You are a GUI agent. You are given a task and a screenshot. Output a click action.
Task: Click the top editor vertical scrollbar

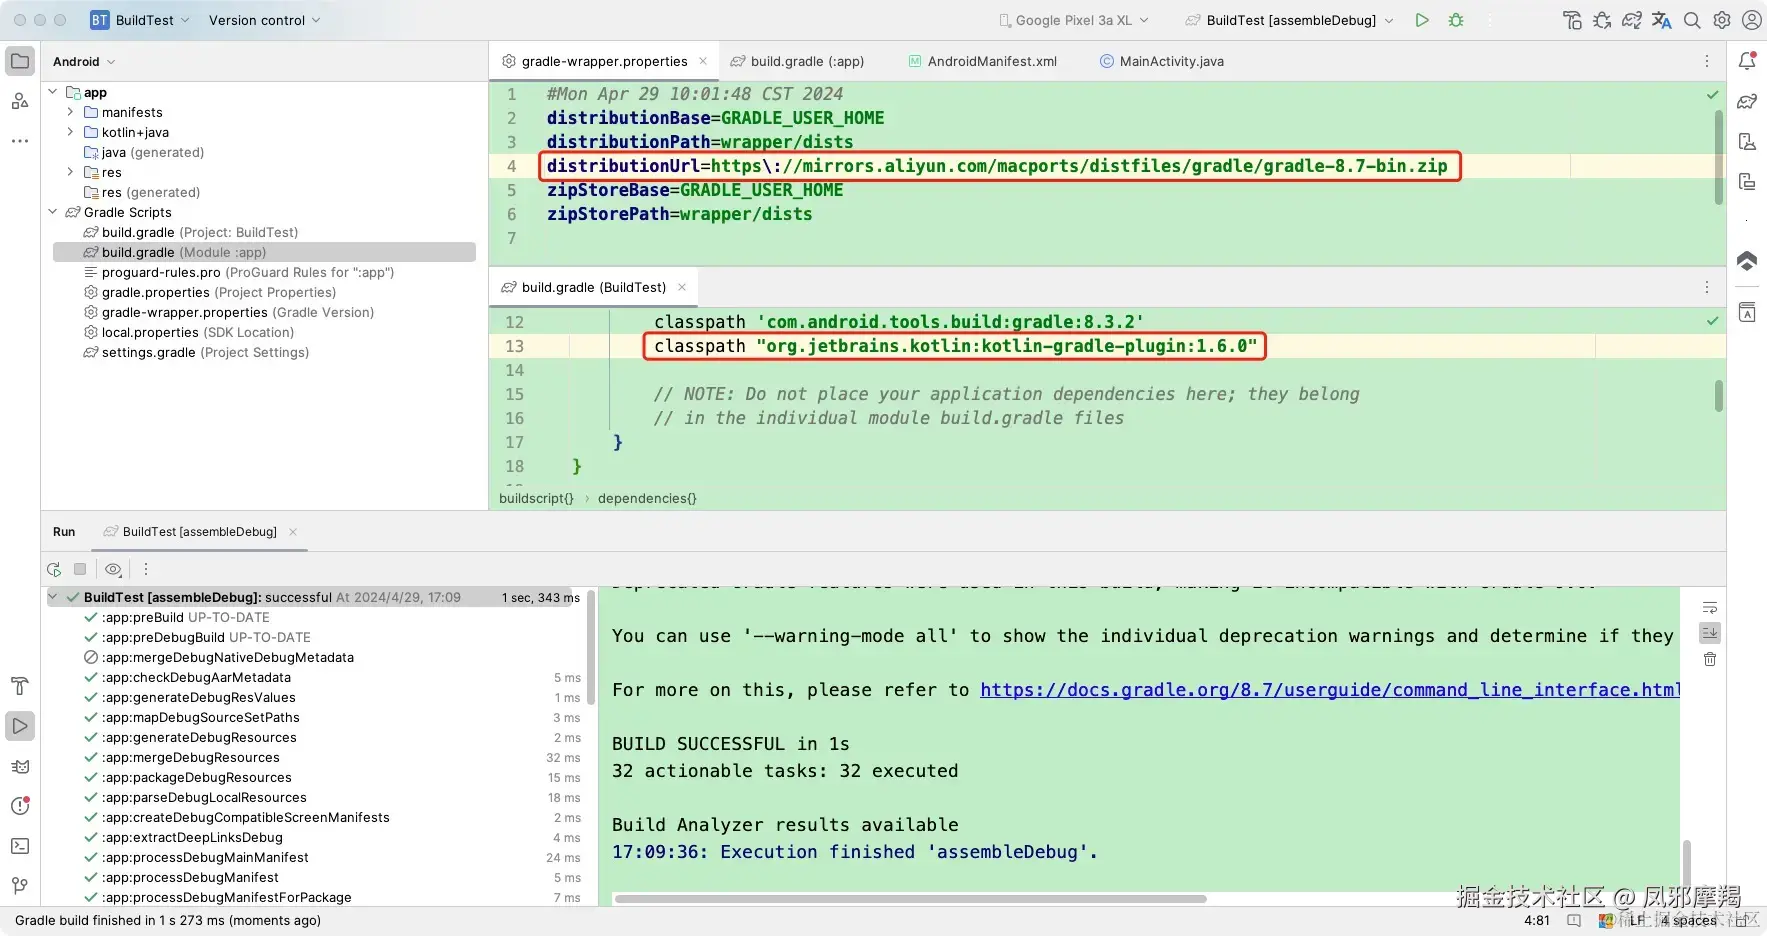1719,157
